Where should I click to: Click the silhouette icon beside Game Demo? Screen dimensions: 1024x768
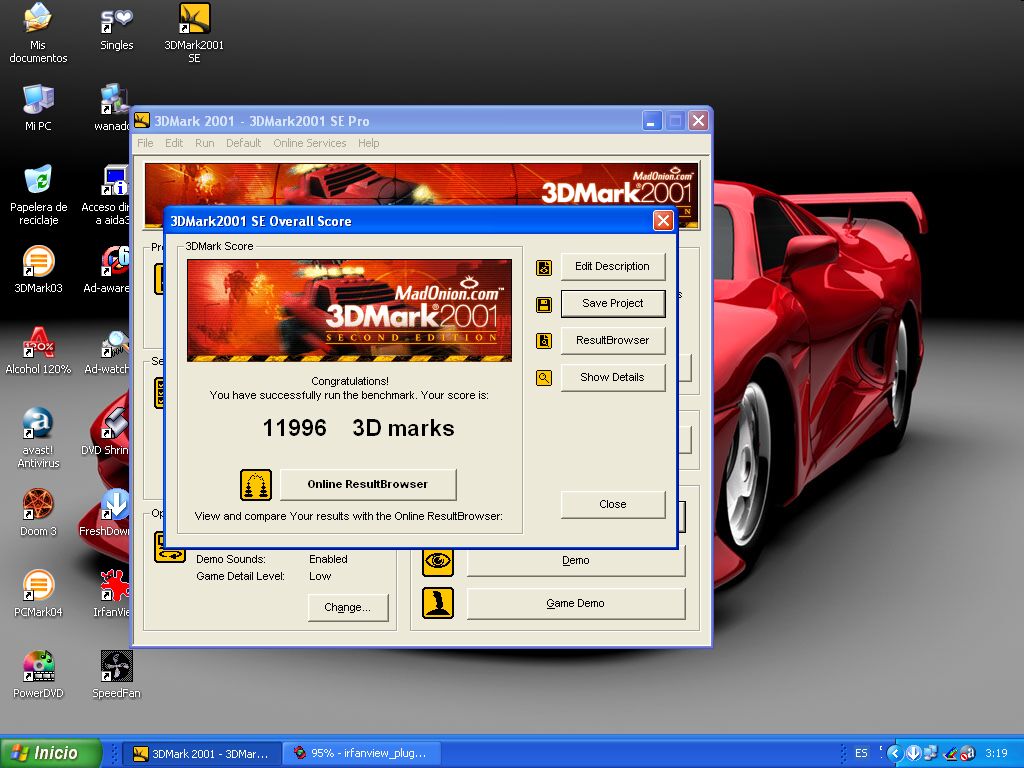[438, 603]
